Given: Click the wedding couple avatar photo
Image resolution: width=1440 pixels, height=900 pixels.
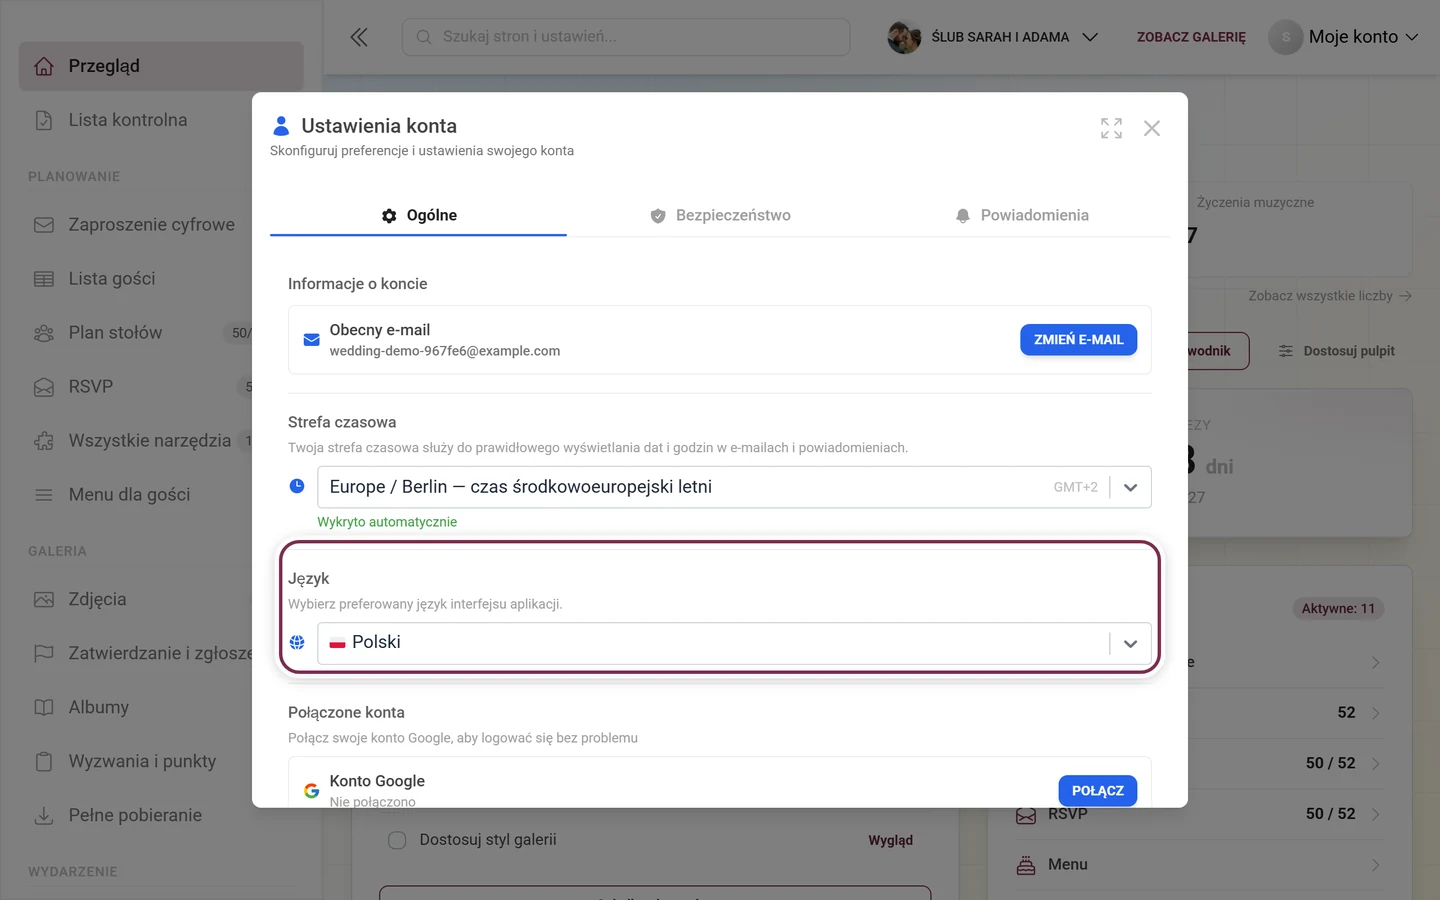Looking at the screenshot, I should point(904,37).
